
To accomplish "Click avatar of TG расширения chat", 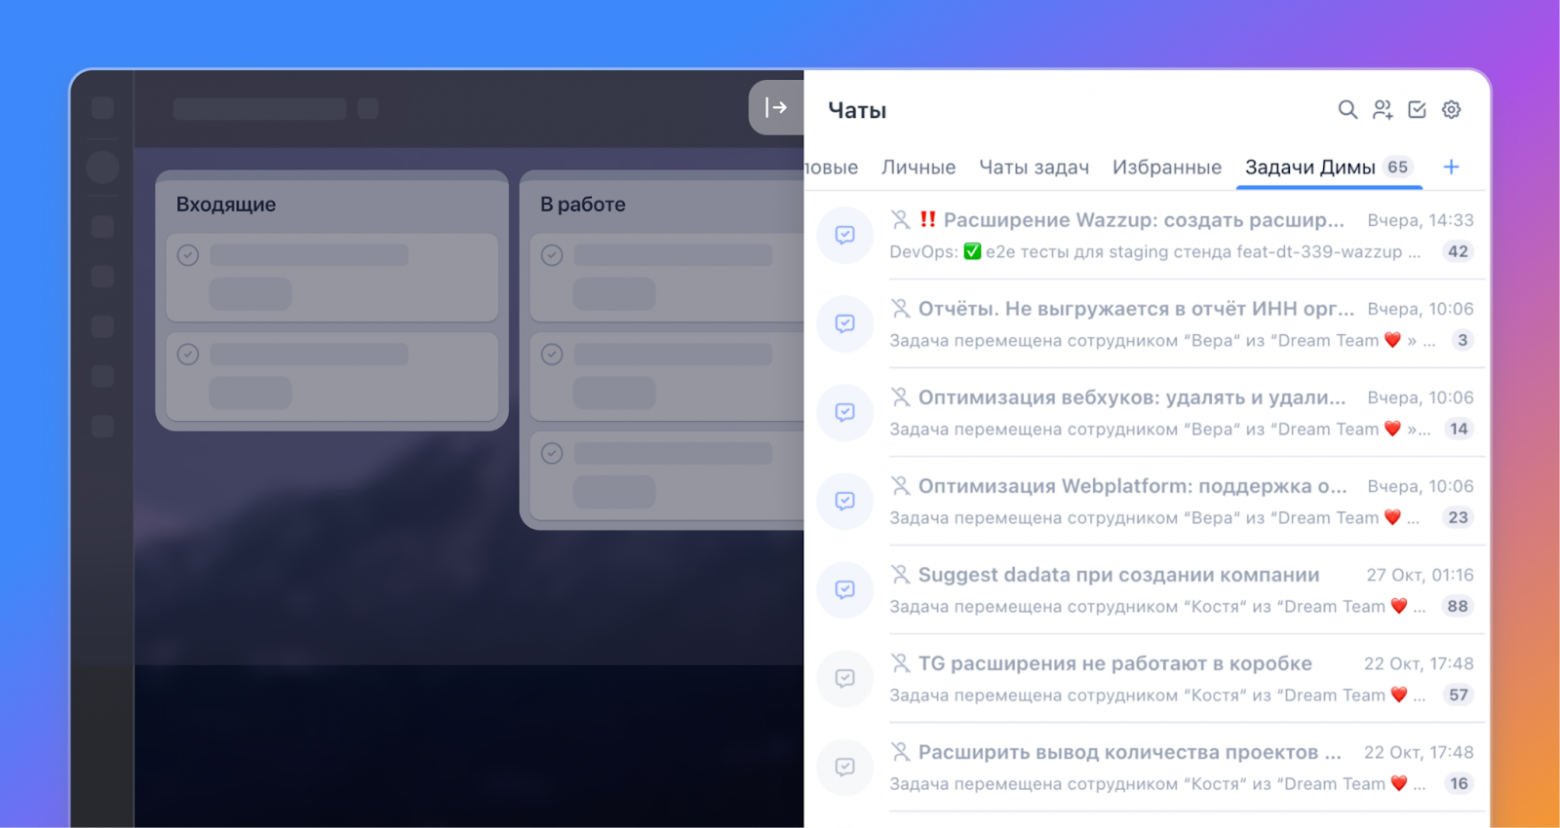I will (x=845, y=679).
